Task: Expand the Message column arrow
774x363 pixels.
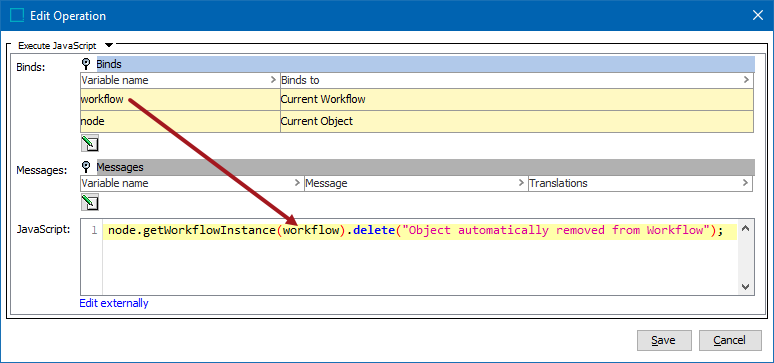Action: point(521,183)
